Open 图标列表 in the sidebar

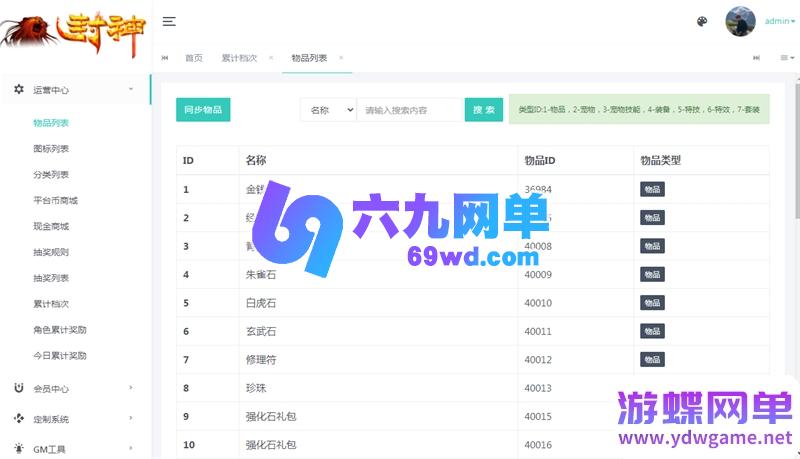51,149
